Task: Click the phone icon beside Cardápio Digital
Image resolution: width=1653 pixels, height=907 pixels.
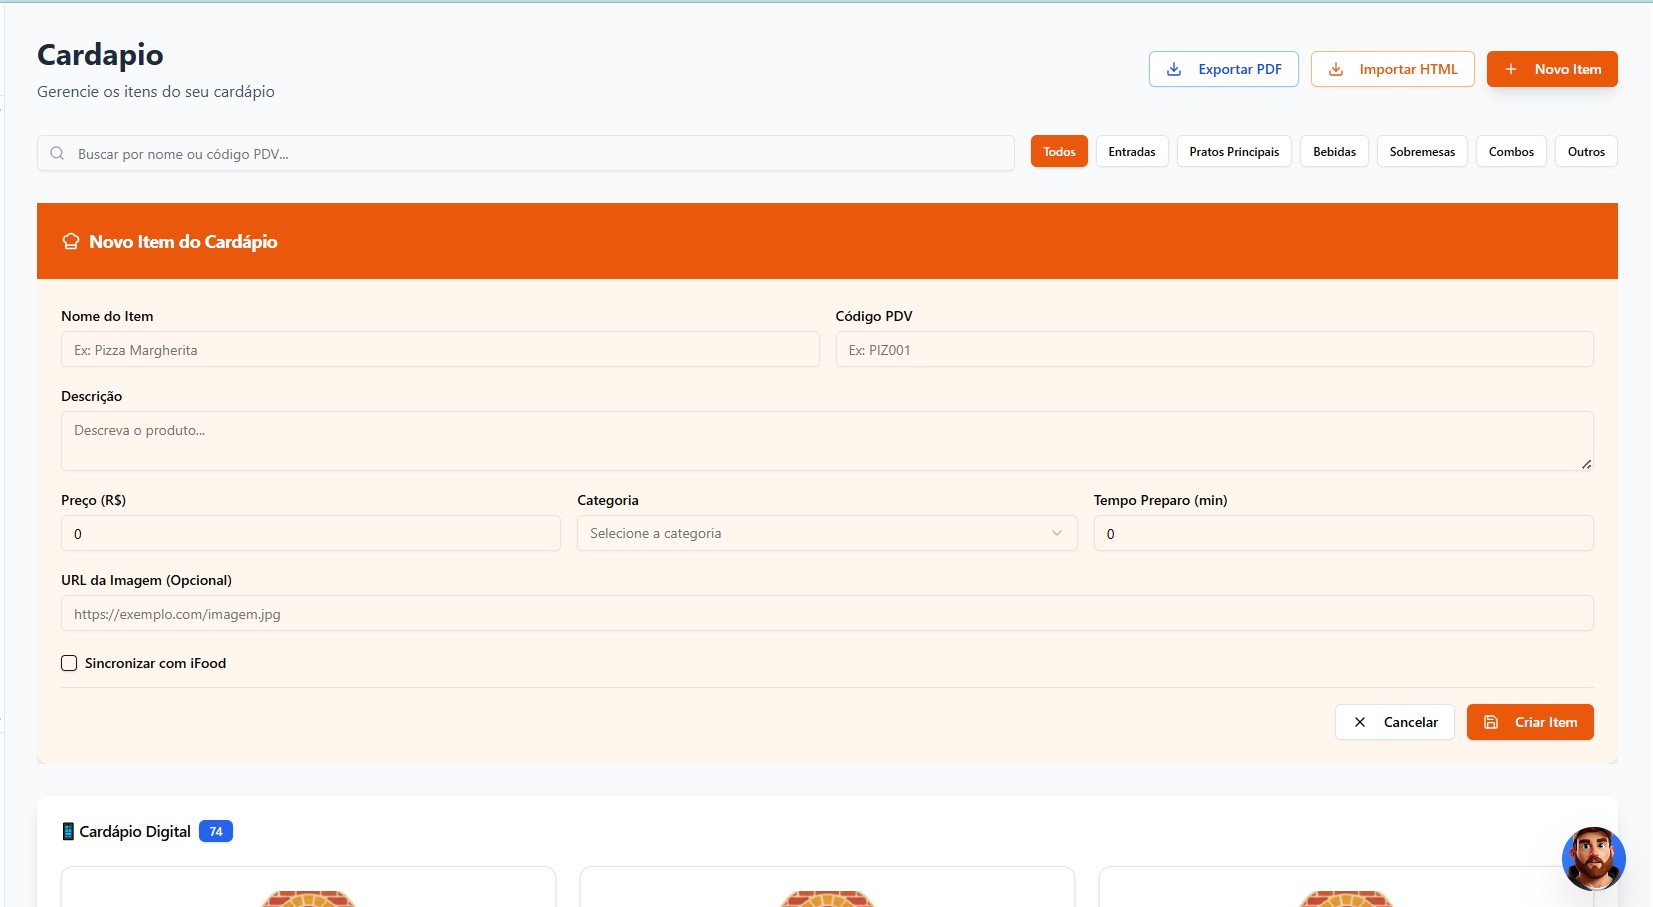Action: (x=68, y=831)
